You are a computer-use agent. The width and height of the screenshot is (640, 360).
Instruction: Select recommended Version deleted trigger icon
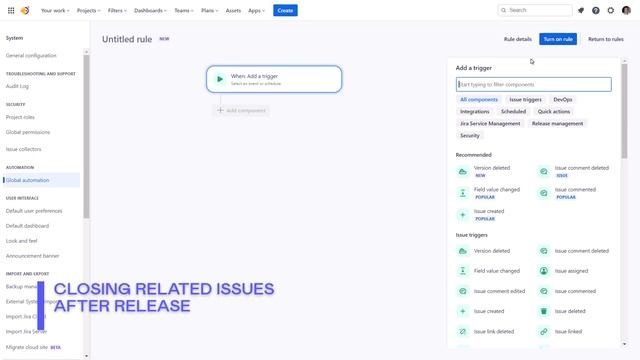(462, 171)
